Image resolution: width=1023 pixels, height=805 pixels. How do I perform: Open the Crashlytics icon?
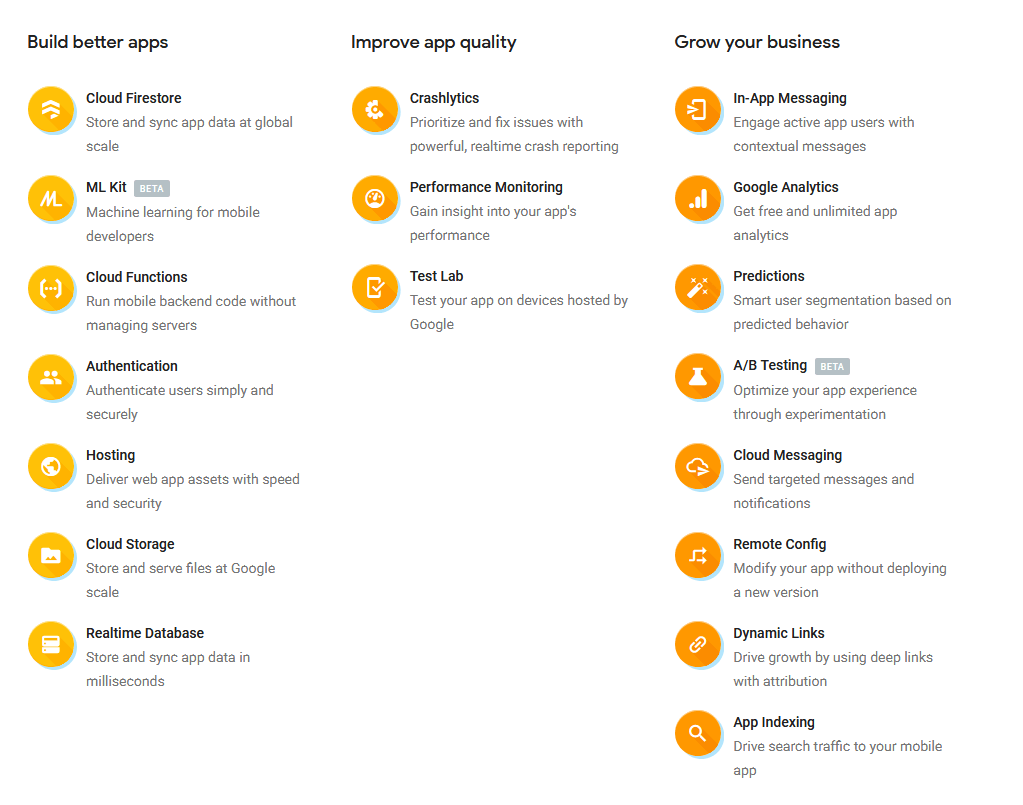click(x=375, y=109)
